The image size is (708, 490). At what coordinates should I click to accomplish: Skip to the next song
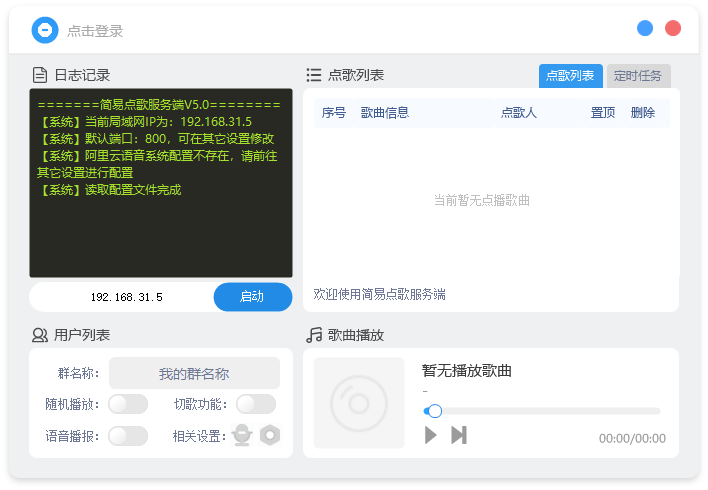click(x=459, y=435)
